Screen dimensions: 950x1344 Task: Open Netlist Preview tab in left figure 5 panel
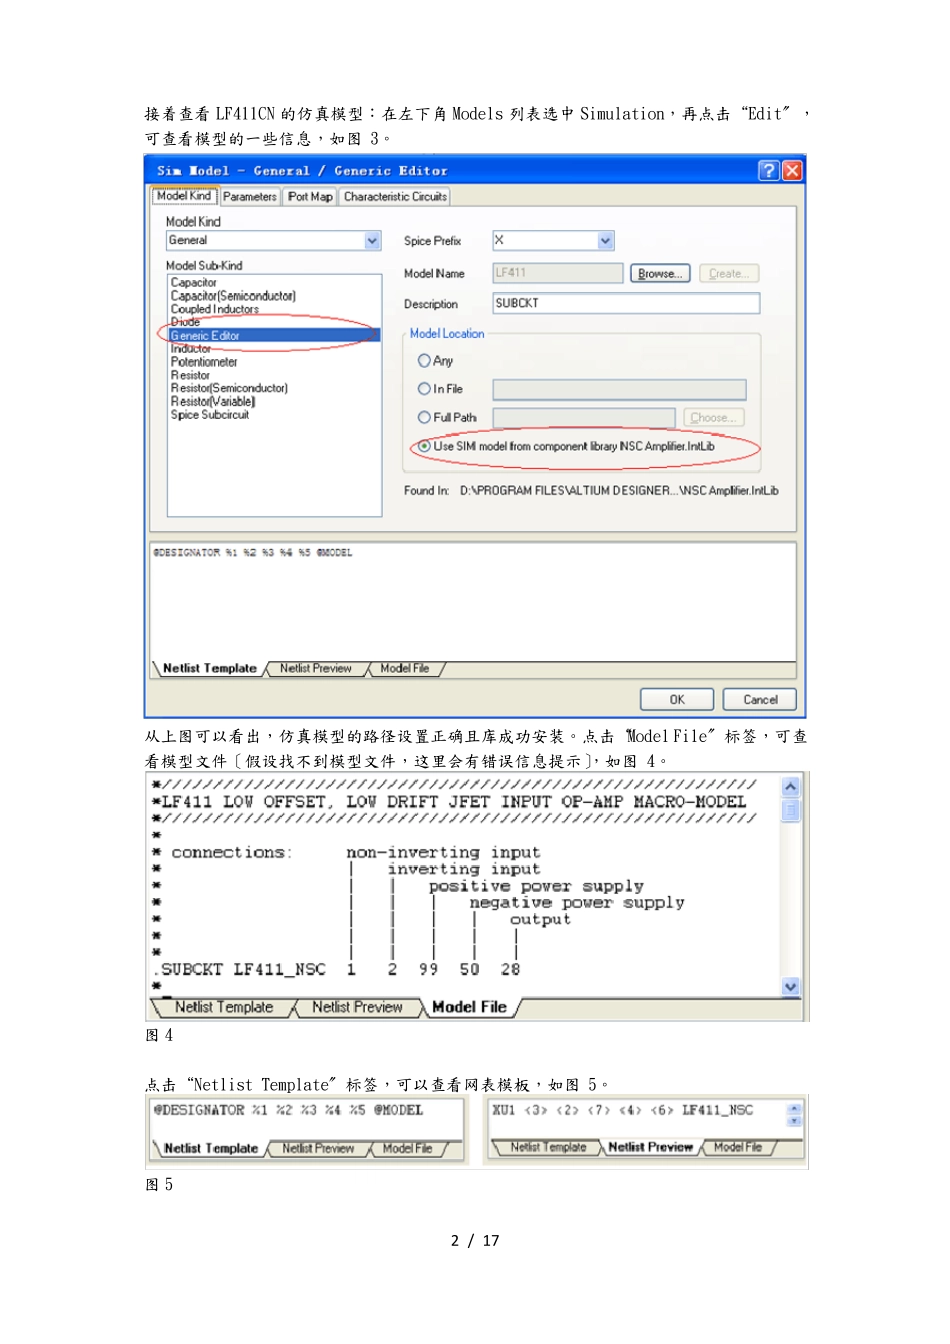coord(318,1149)
